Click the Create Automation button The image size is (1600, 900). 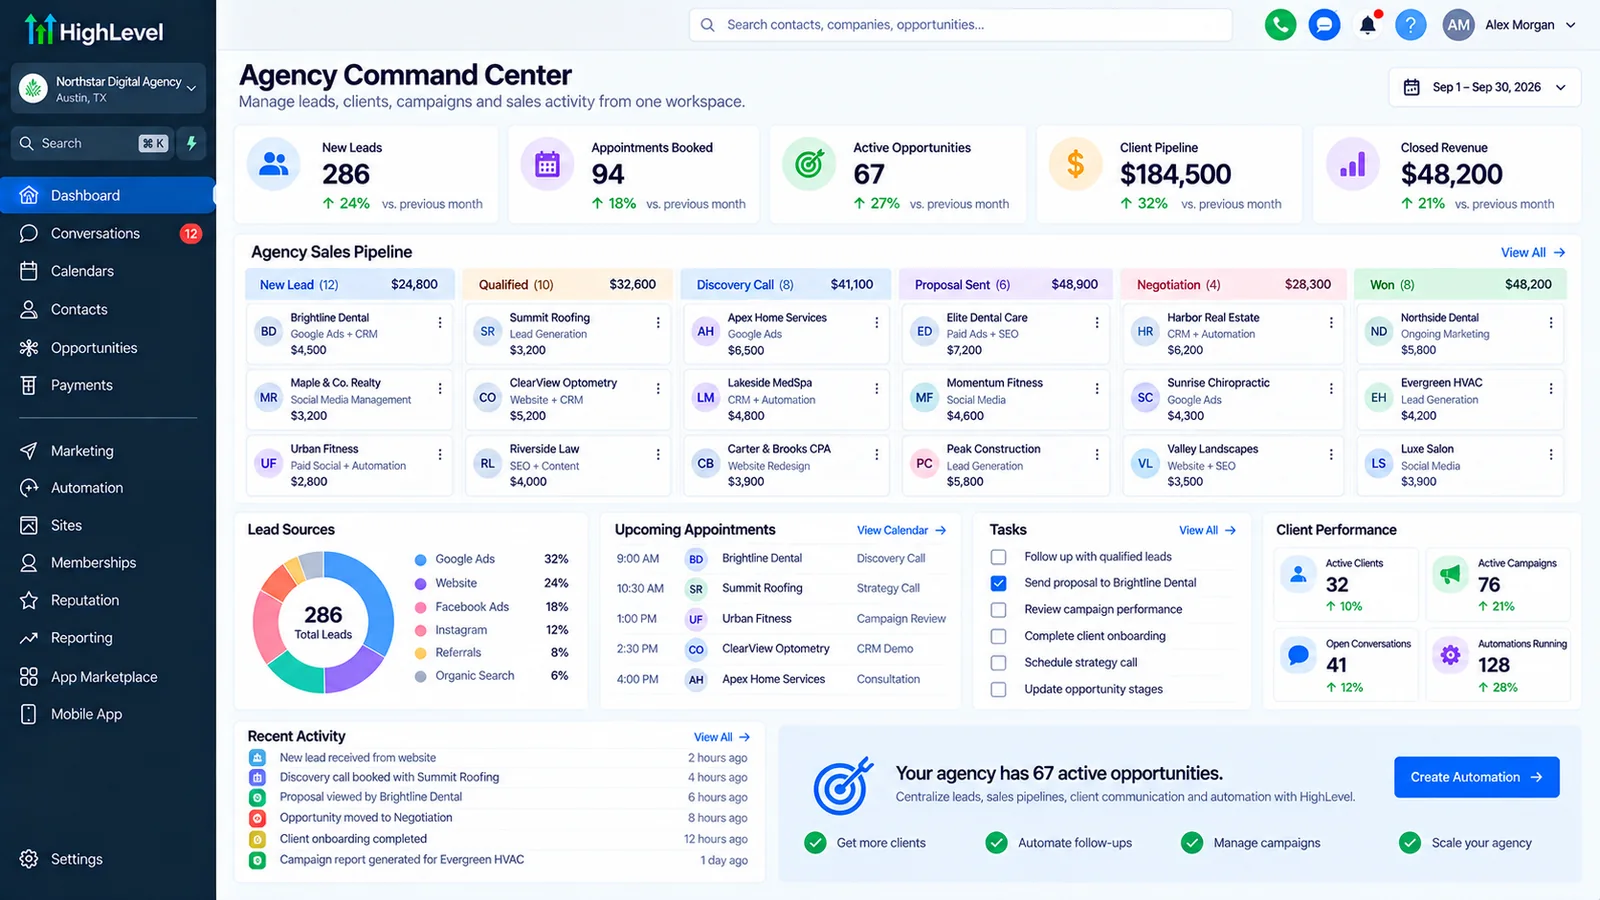point(1477,777)
